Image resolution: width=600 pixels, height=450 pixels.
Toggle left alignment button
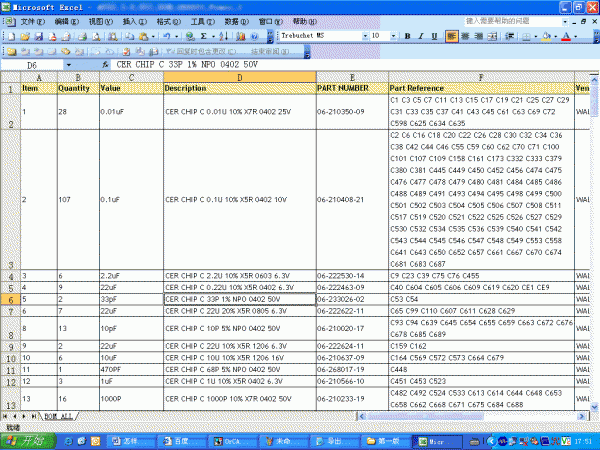point(452,36)
